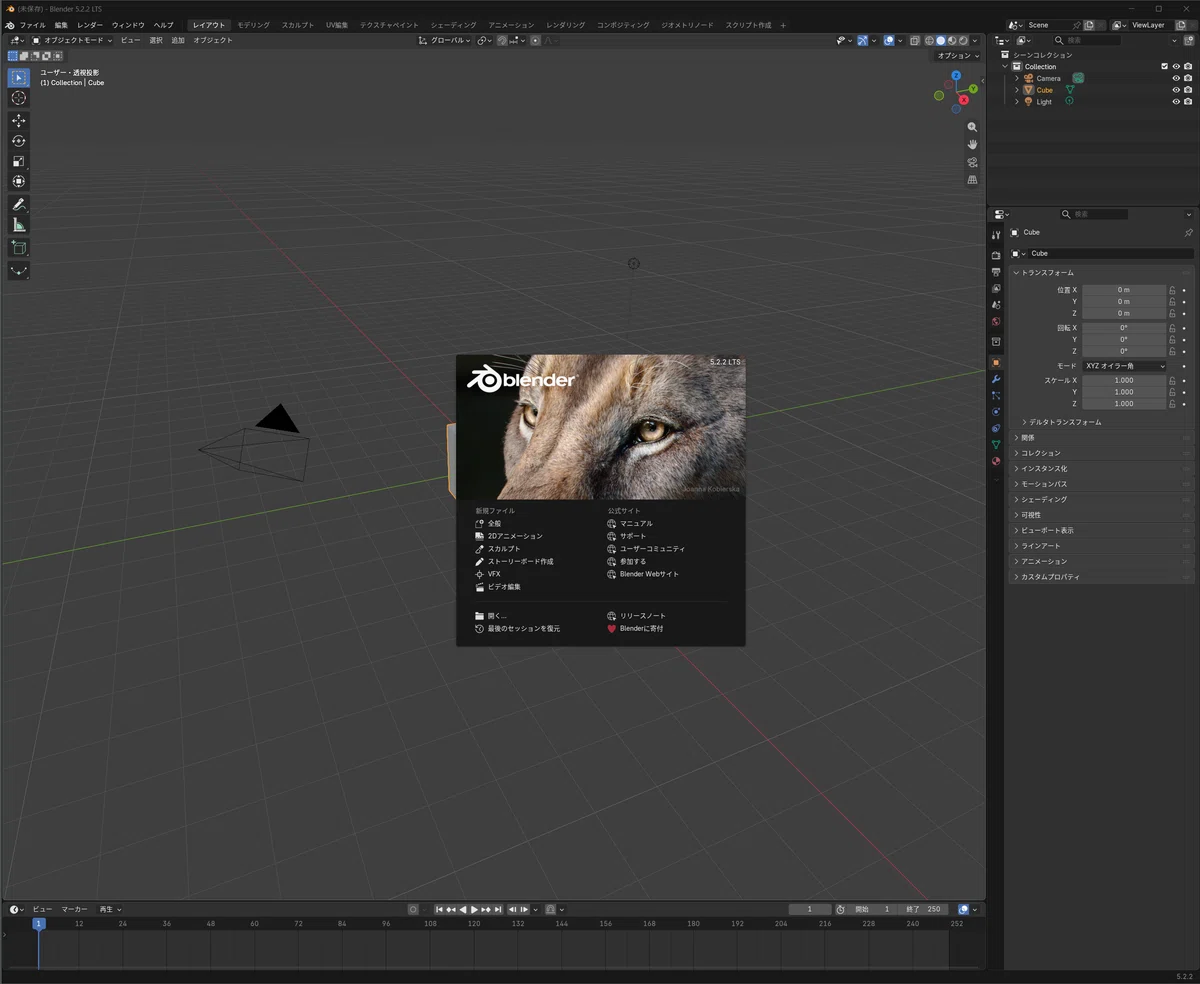Switch perspective/orthographic grid icon
The height and width of the screenshot is (984, 1200).
[x=972, y=180]
